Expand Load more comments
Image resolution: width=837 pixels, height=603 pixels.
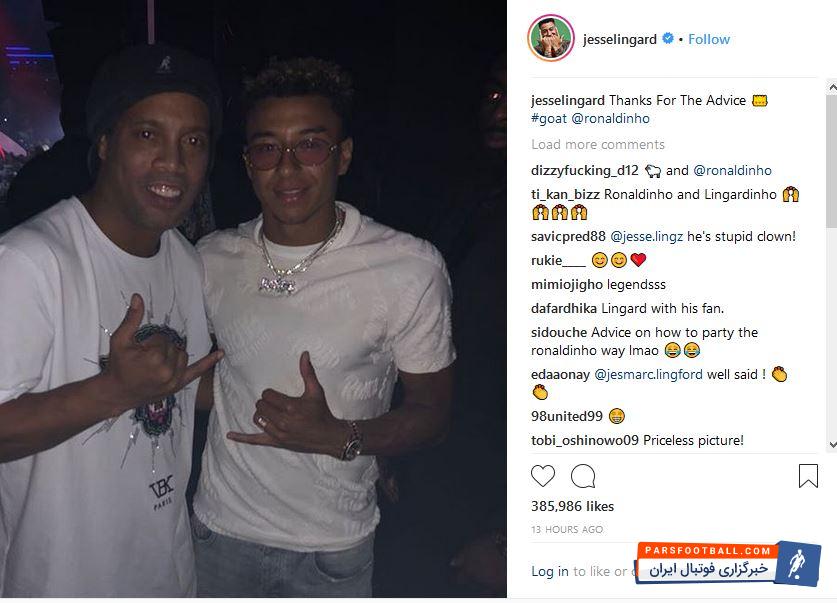tap(598, 144)
